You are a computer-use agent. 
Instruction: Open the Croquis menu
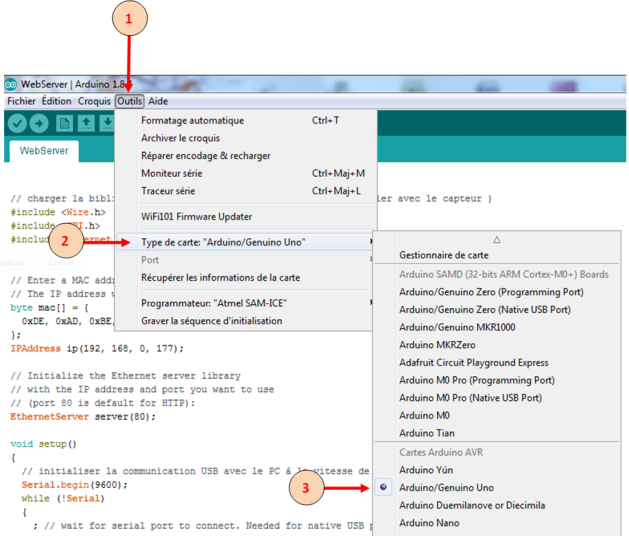coord(94,101)
